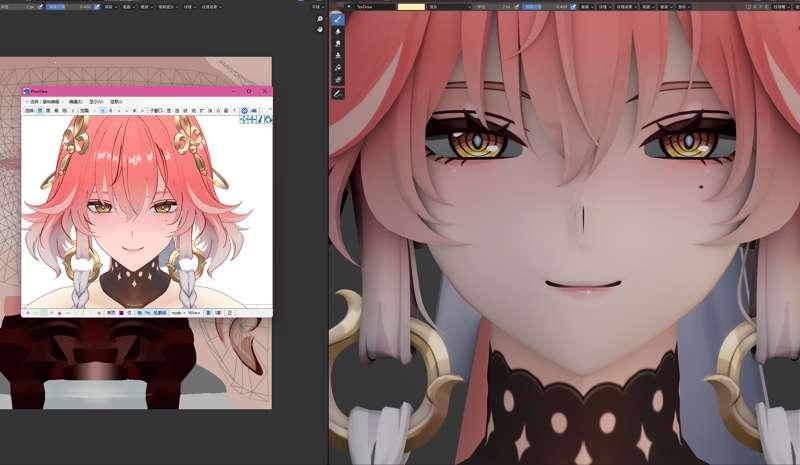
Task: Click the rotate icon in the PmxView corner
Action: click(x=268, y=120)
